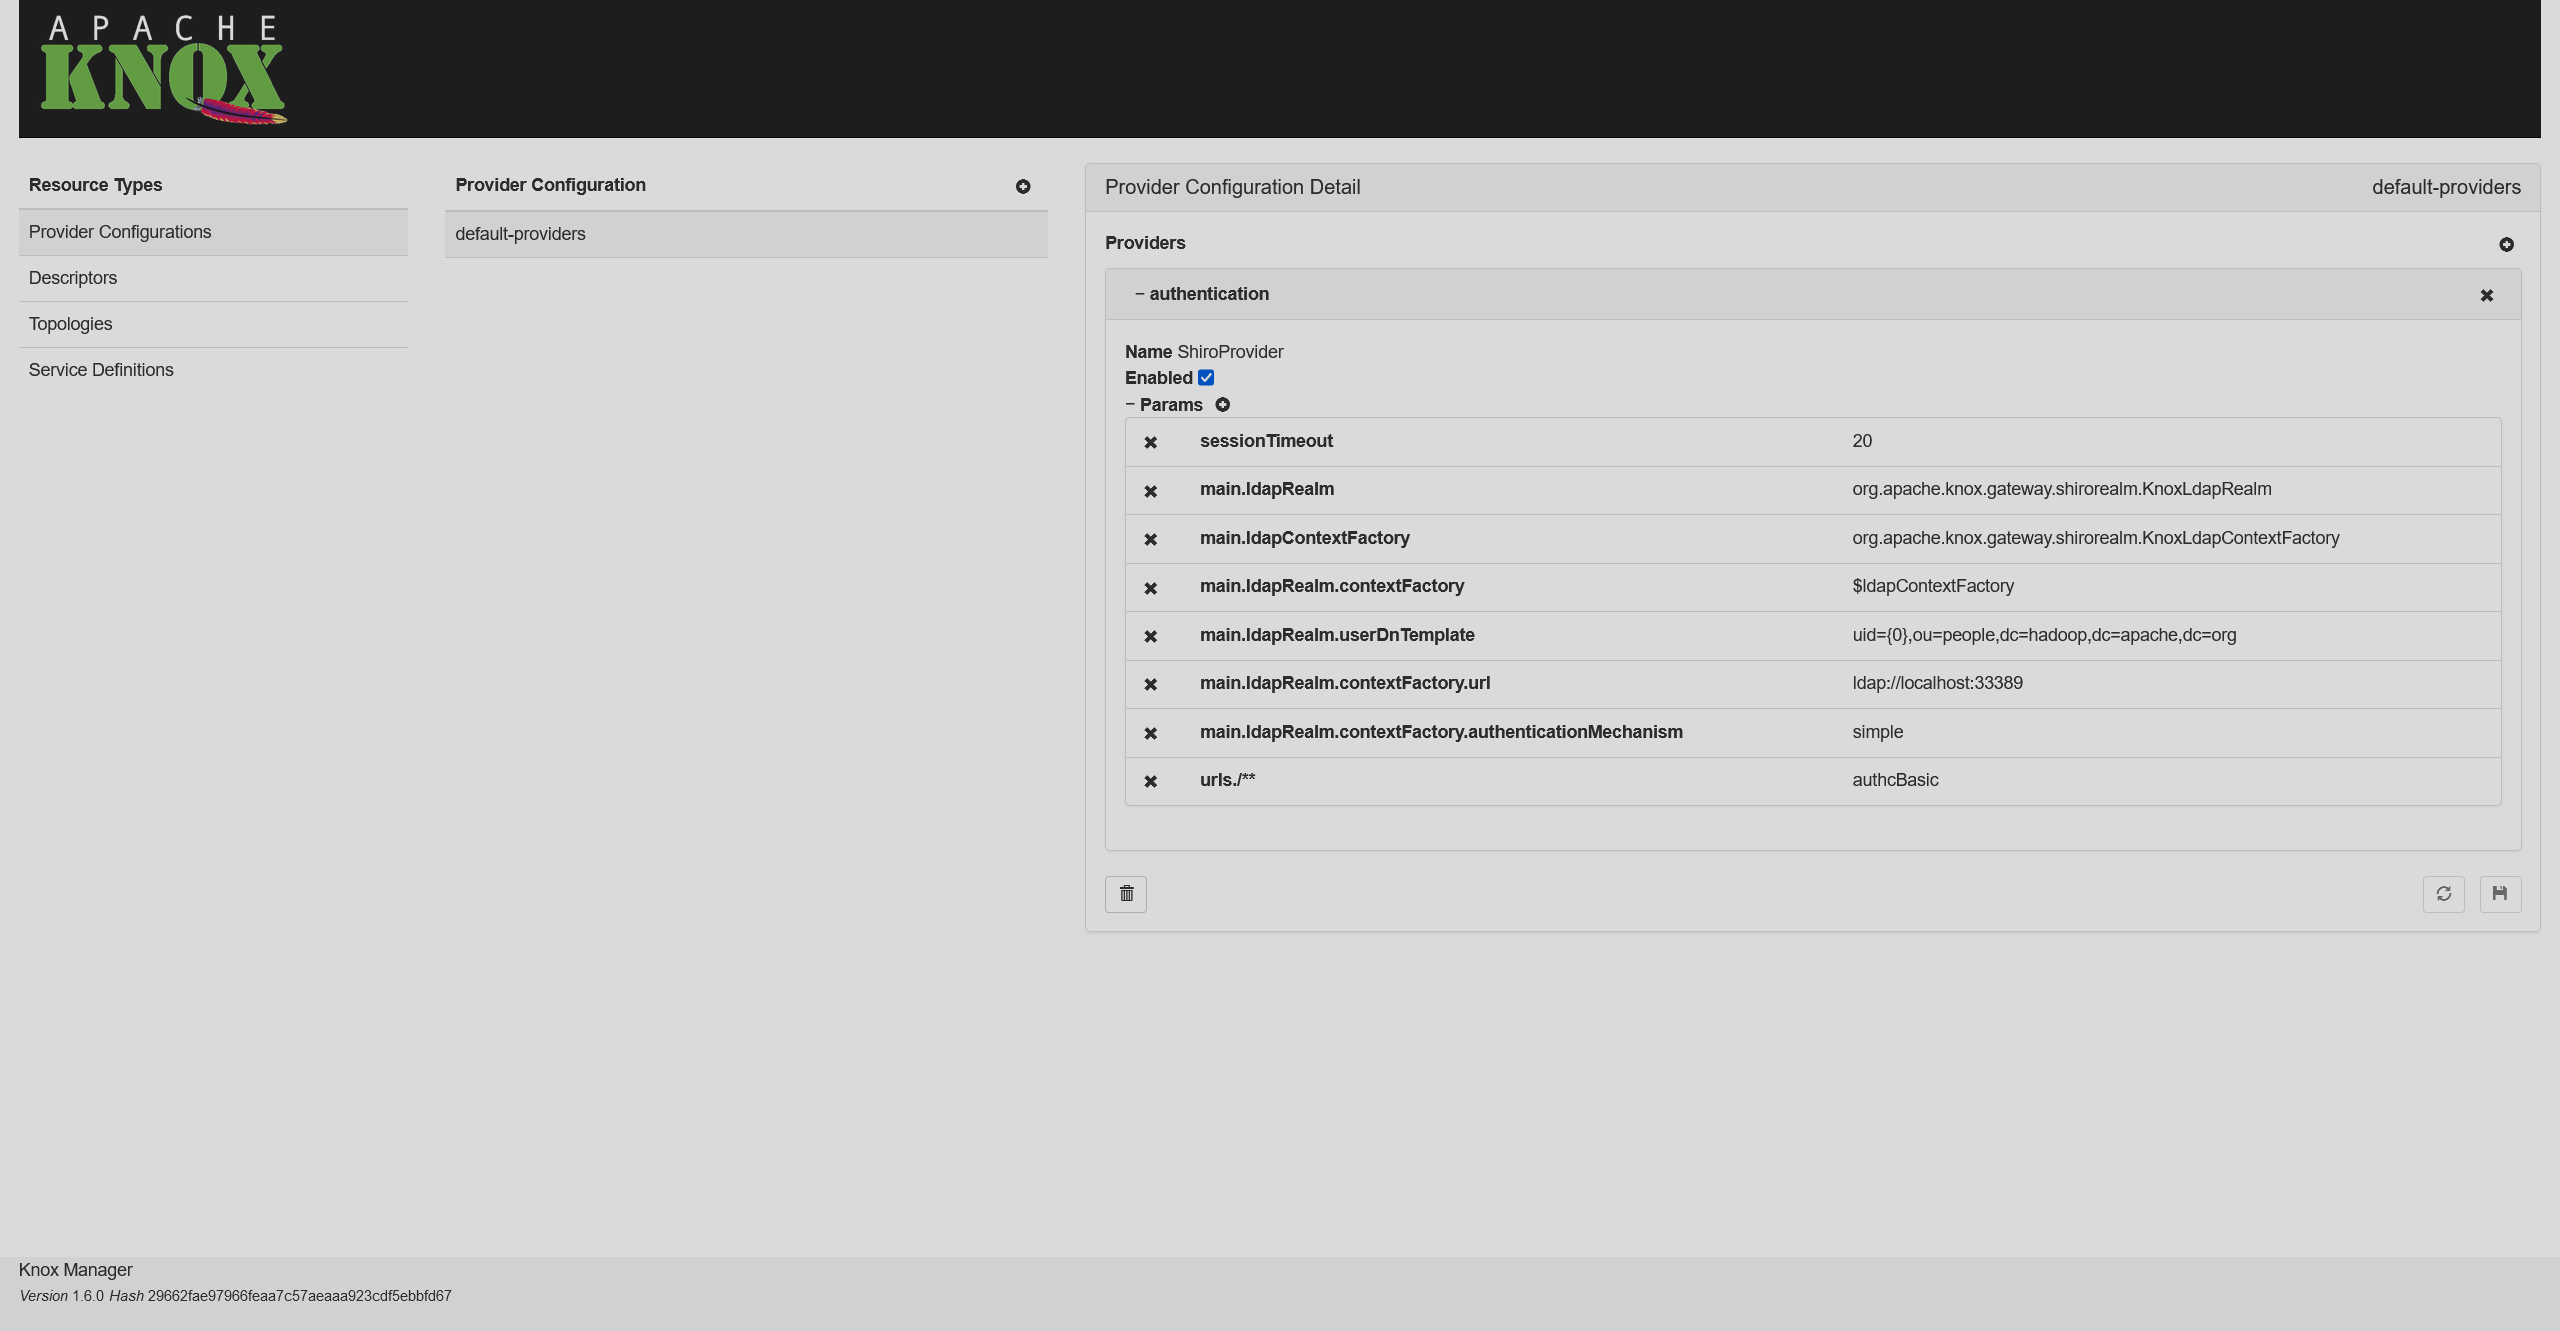Image resolution: width=2560 pixels, height=1331 pixels.
Task: Click the main.ldapRealm.userDnTemplate param name
Action: point(1337,635)
